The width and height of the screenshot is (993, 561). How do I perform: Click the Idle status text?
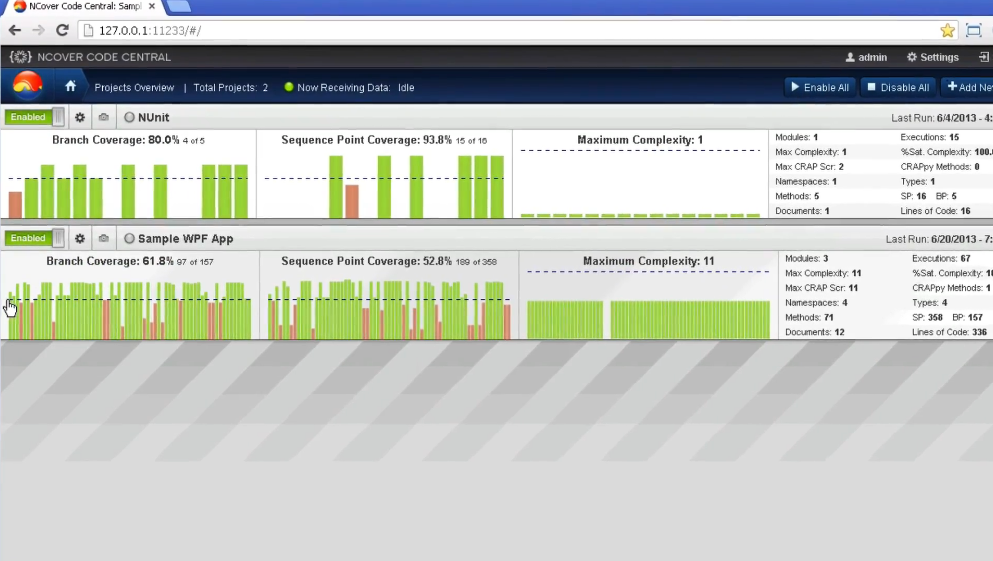(406, 87)
